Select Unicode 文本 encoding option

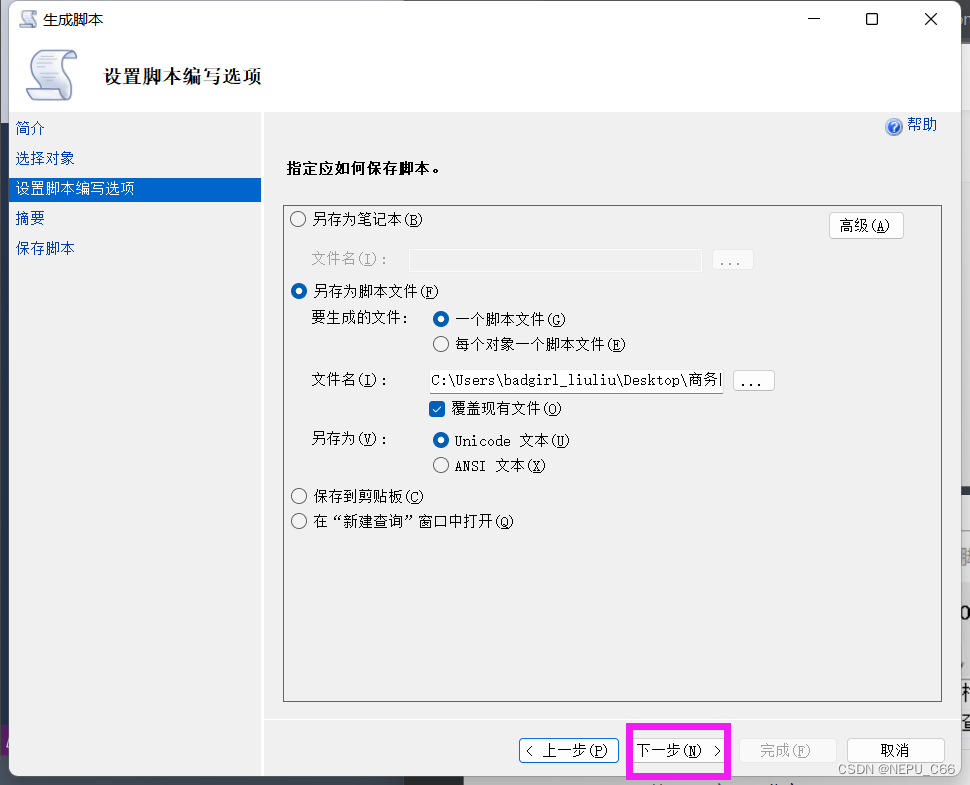coord(441,440)
